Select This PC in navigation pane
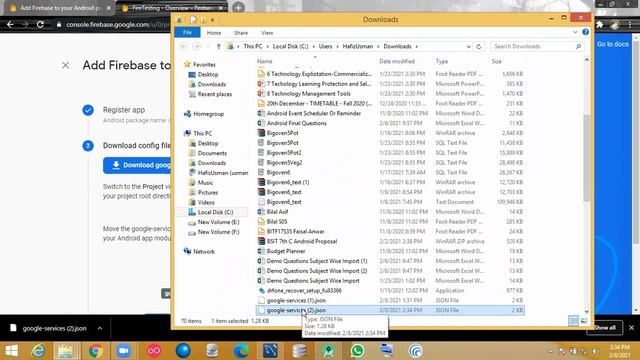 click(198, 133)
